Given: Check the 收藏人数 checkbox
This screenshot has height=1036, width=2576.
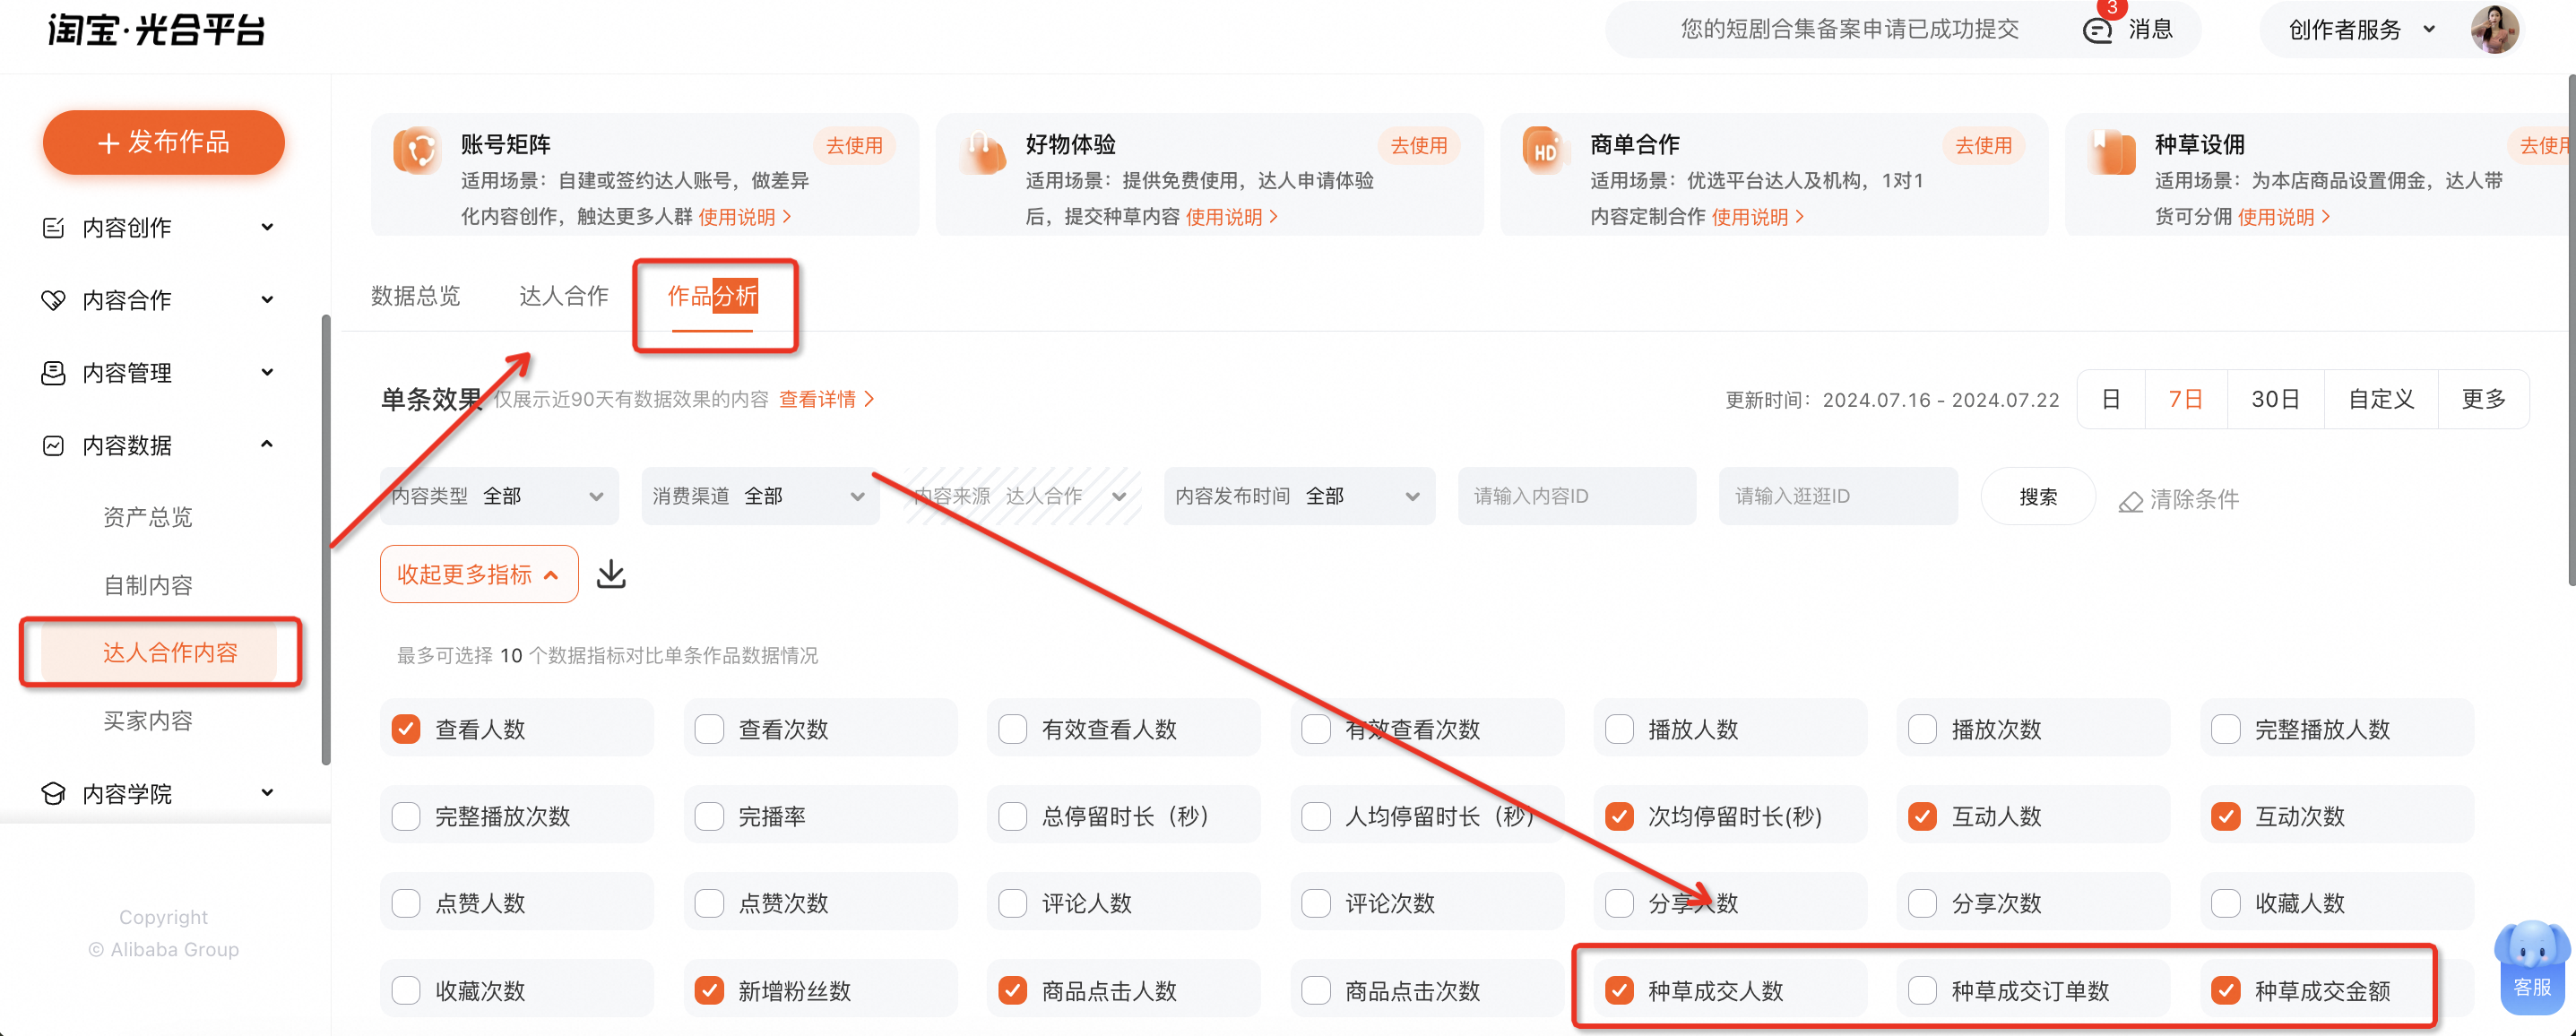Looking at the screenshot, I should tap(2226, 903).
